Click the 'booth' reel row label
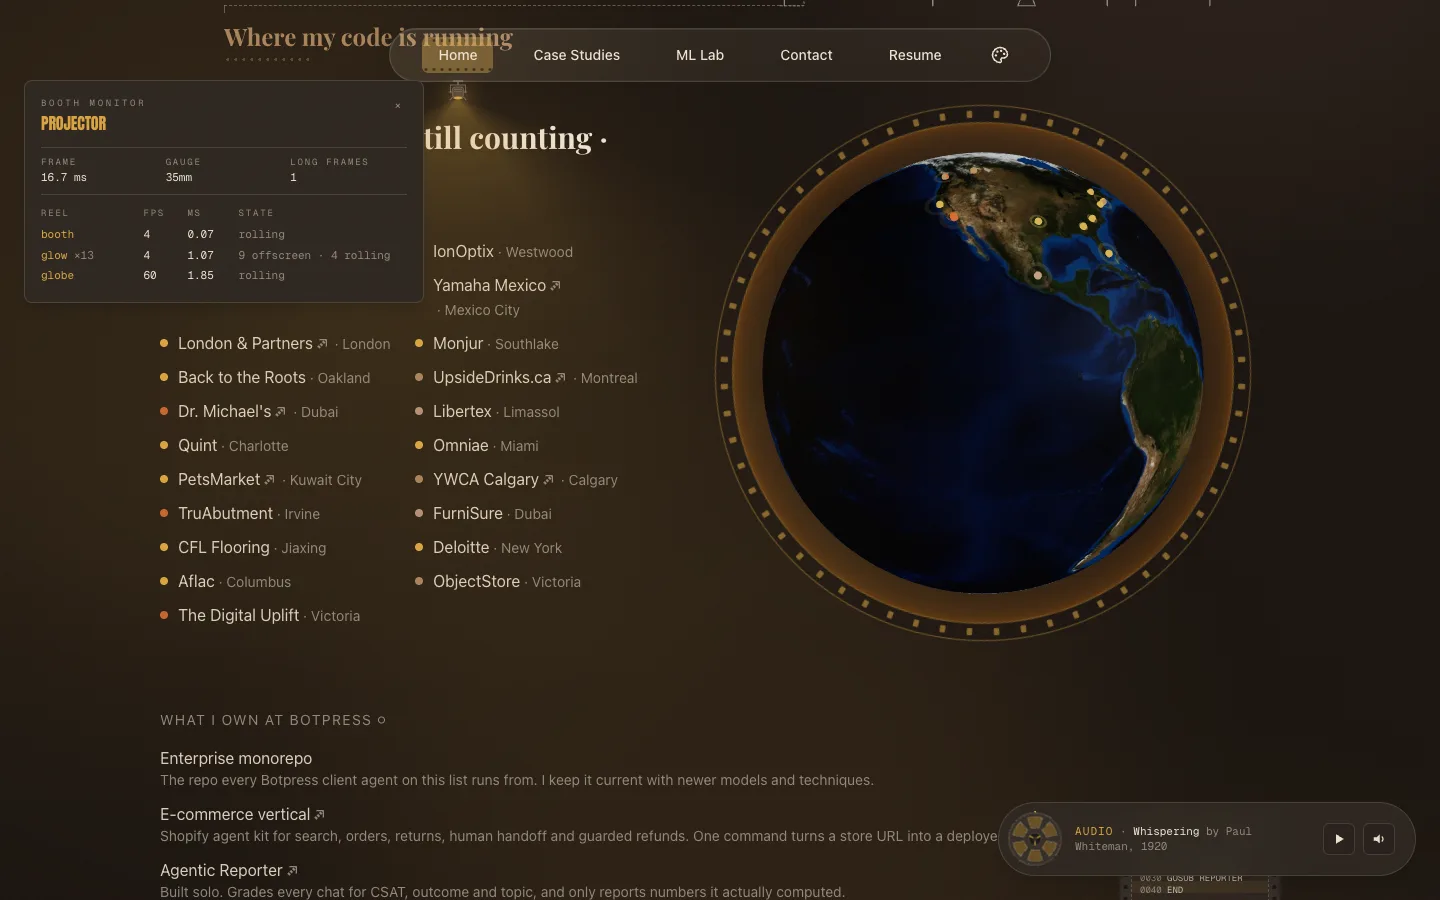Viewport: 1440px width, 900px height. coord(57,235)
